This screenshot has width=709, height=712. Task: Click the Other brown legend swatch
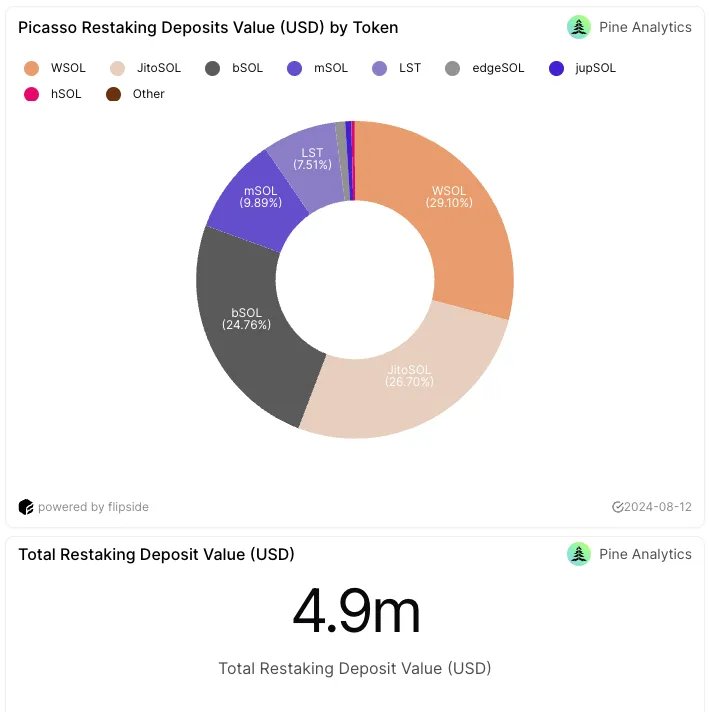[113, 94]
